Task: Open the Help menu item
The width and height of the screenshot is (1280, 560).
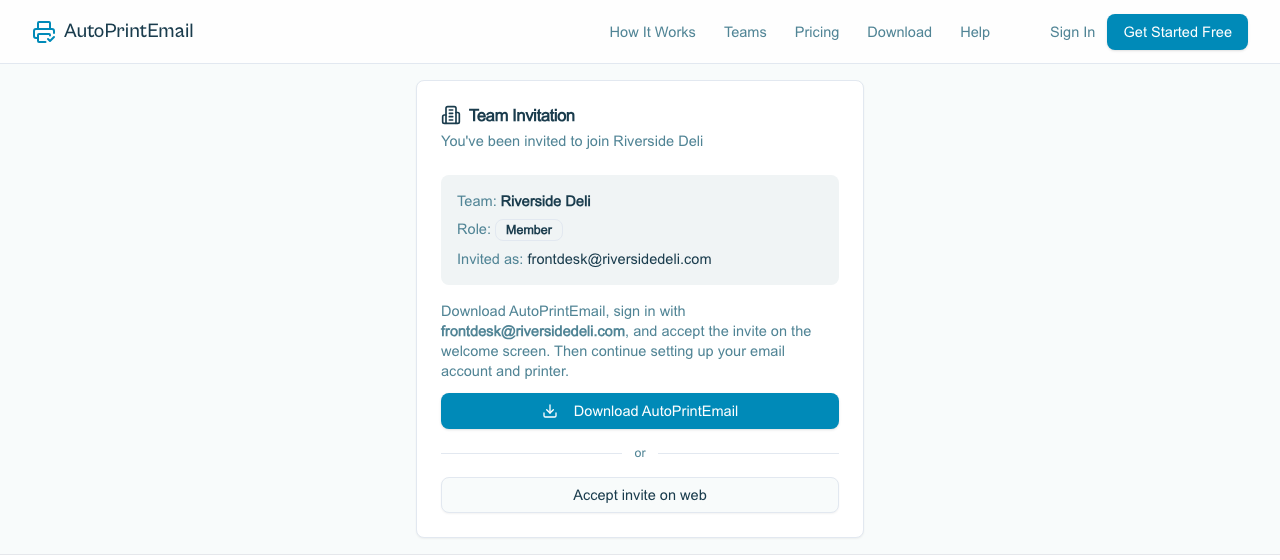Action: [975, 32]
